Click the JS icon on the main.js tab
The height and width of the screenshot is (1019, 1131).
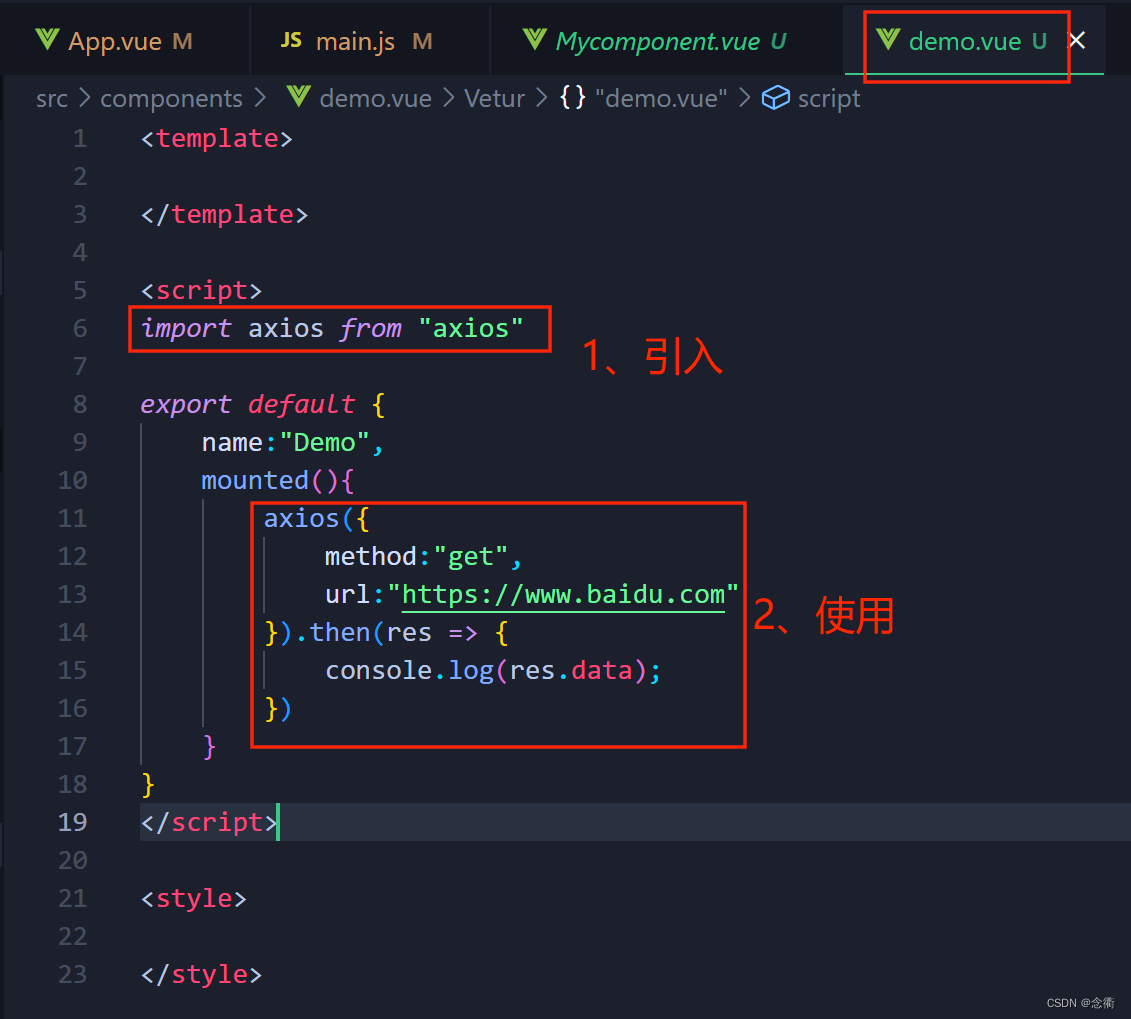[x=290, y=40]
